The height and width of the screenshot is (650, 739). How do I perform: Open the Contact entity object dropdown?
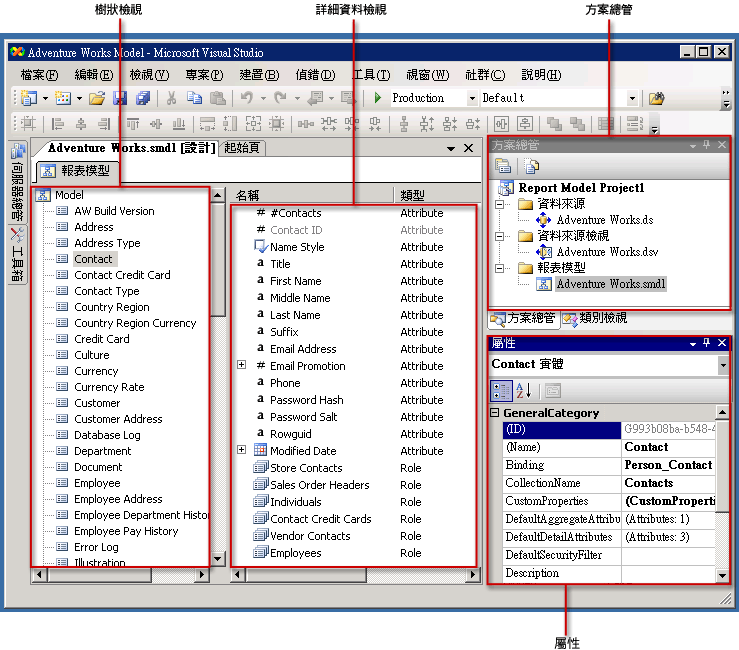[x=723, y=365]
